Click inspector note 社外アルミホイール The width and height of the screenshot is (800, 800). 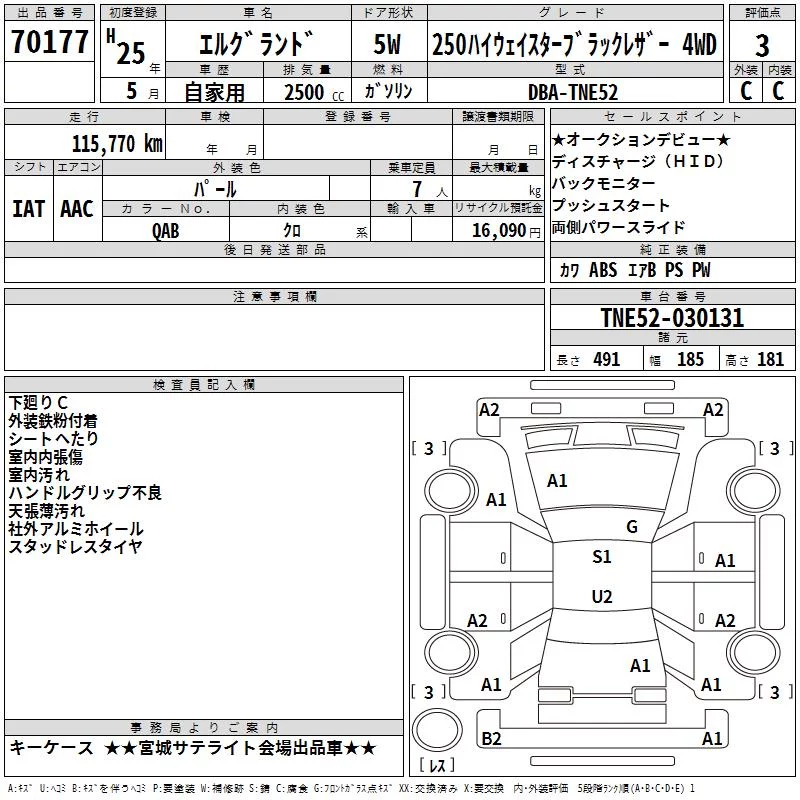[76, 529]
